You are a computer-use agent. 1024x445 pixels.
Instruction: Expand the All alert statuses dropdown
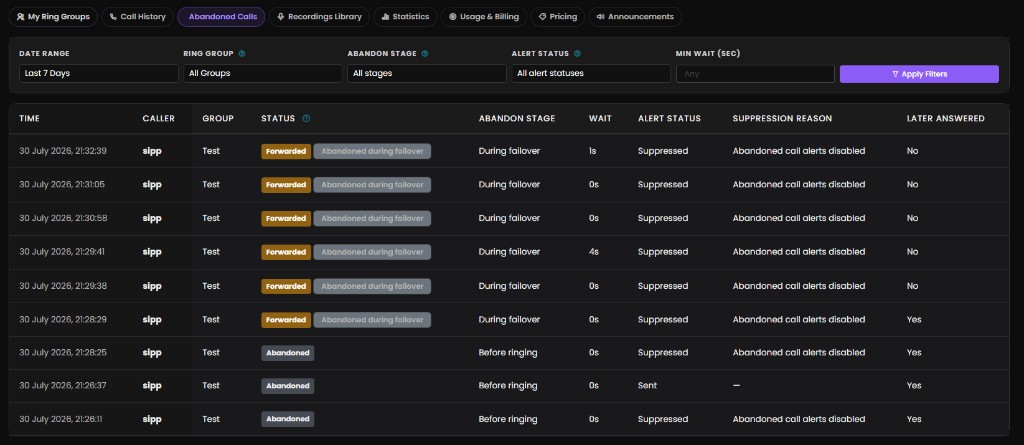[x=591, y=74]
